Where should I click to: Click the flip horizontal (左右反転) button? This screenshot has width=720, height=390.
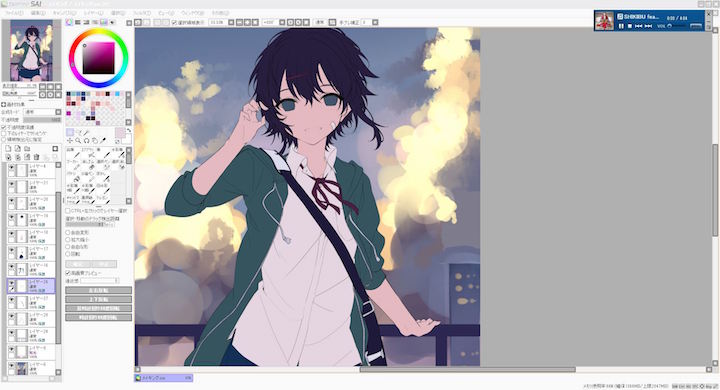98,290
